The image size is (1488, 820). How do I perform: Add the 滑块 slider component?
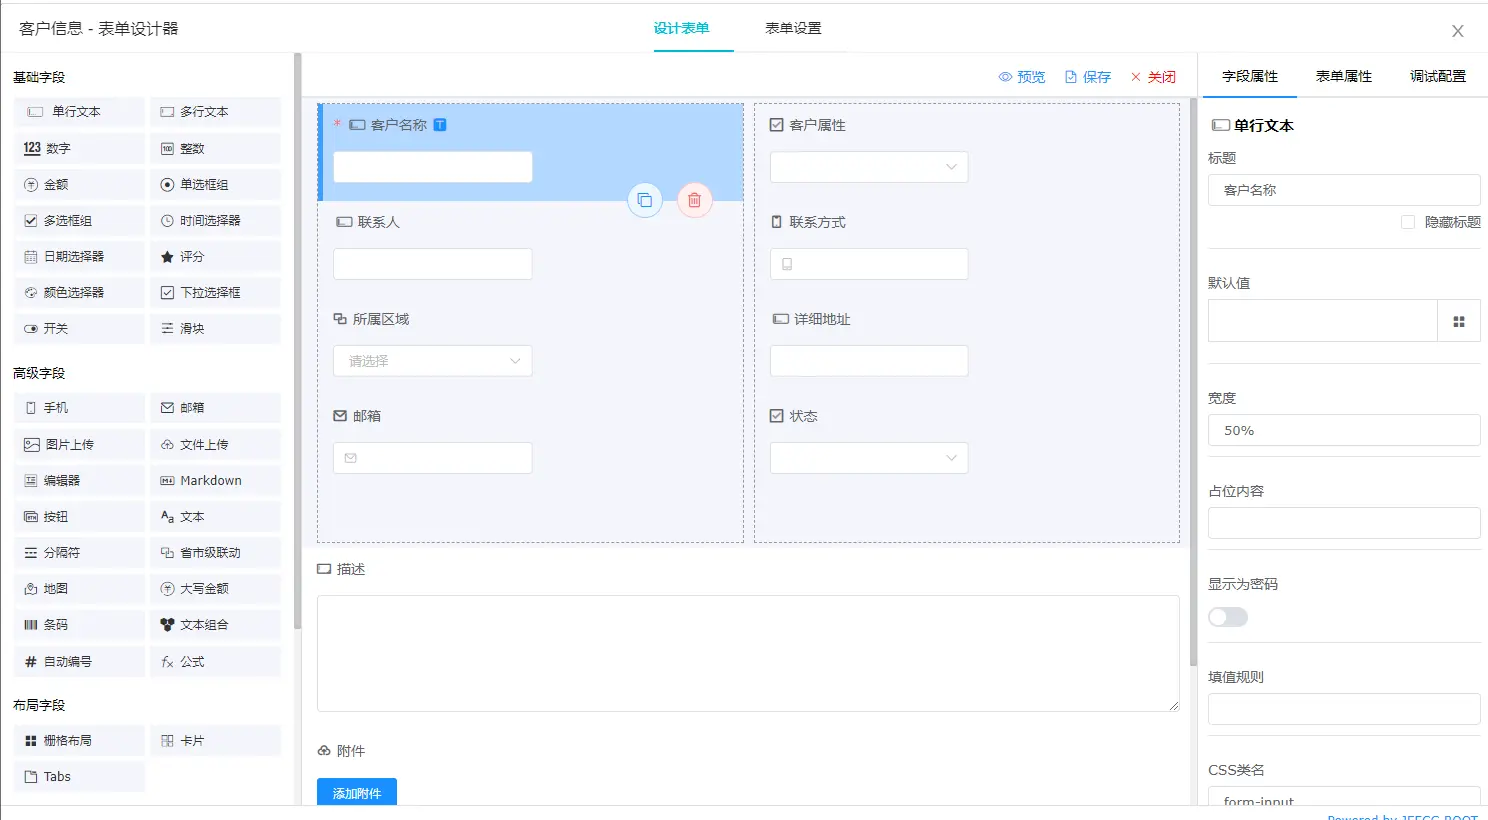coord(216,328)
